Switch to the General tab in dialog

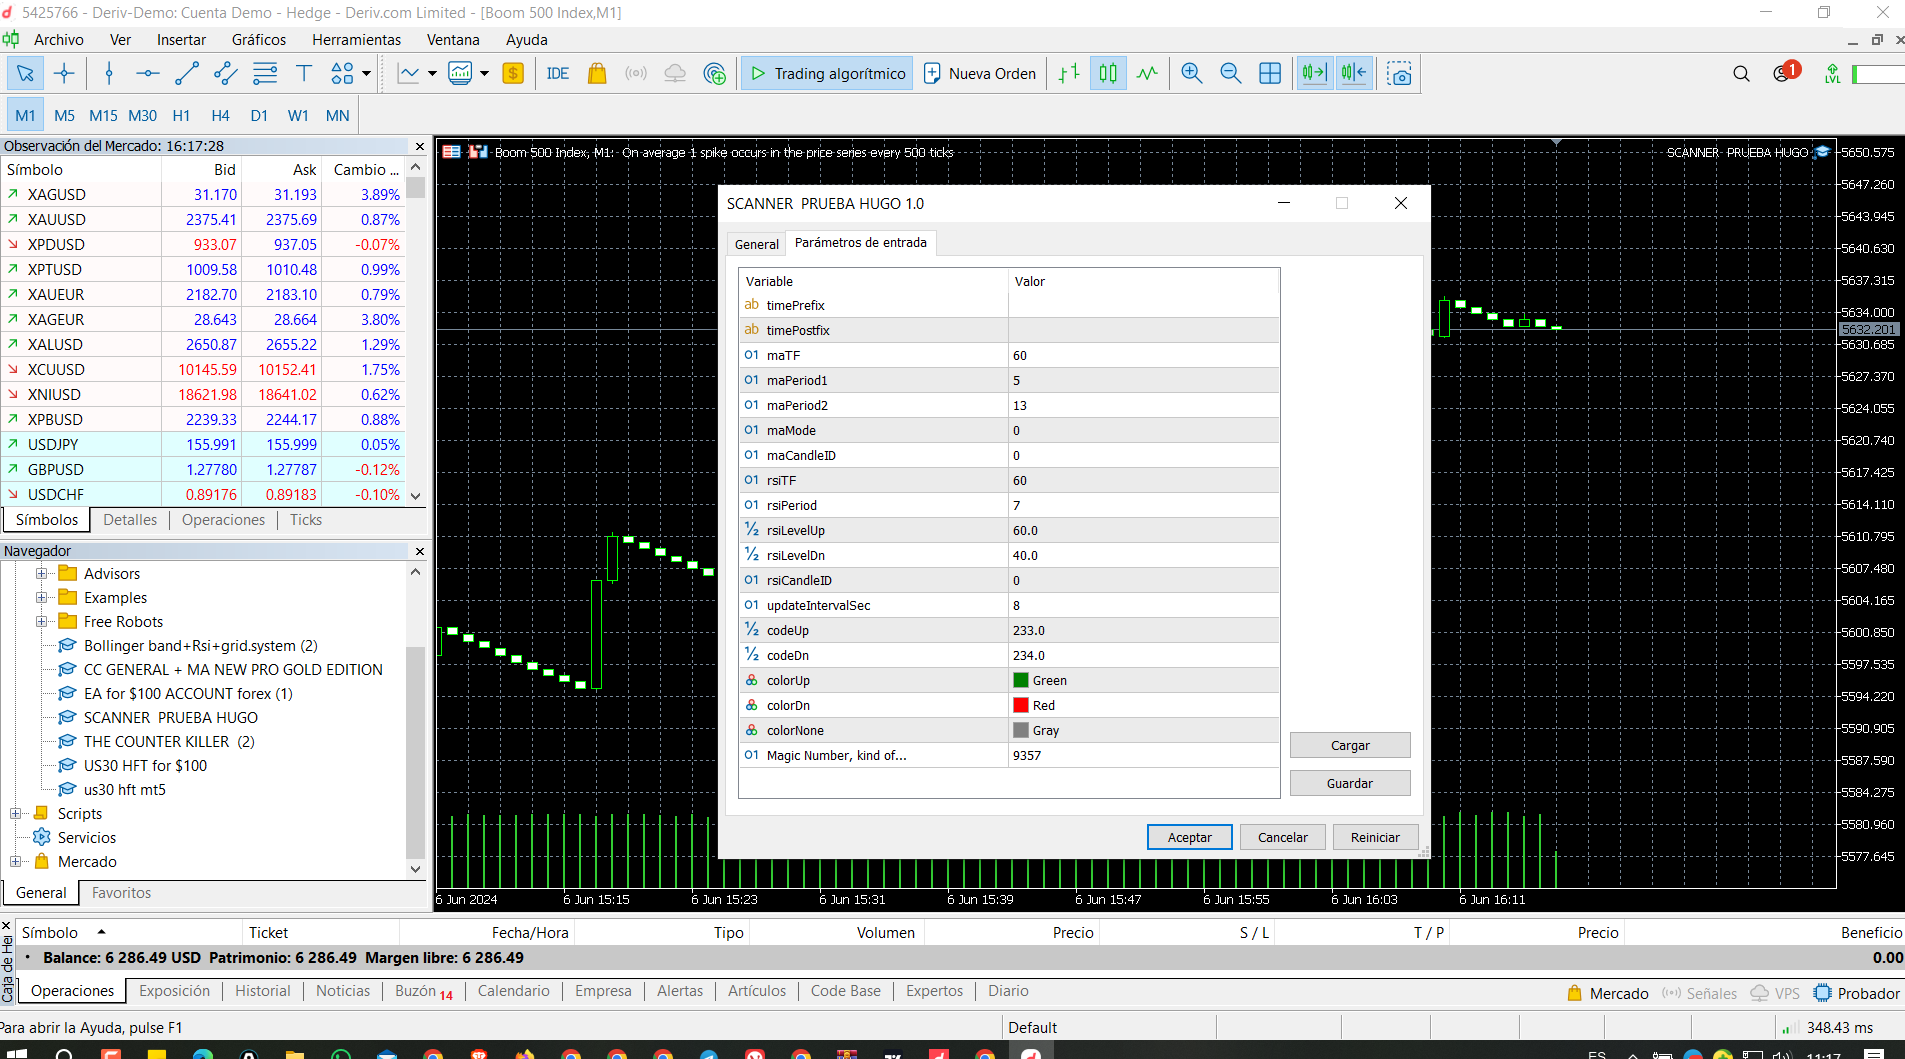[756, 244]
